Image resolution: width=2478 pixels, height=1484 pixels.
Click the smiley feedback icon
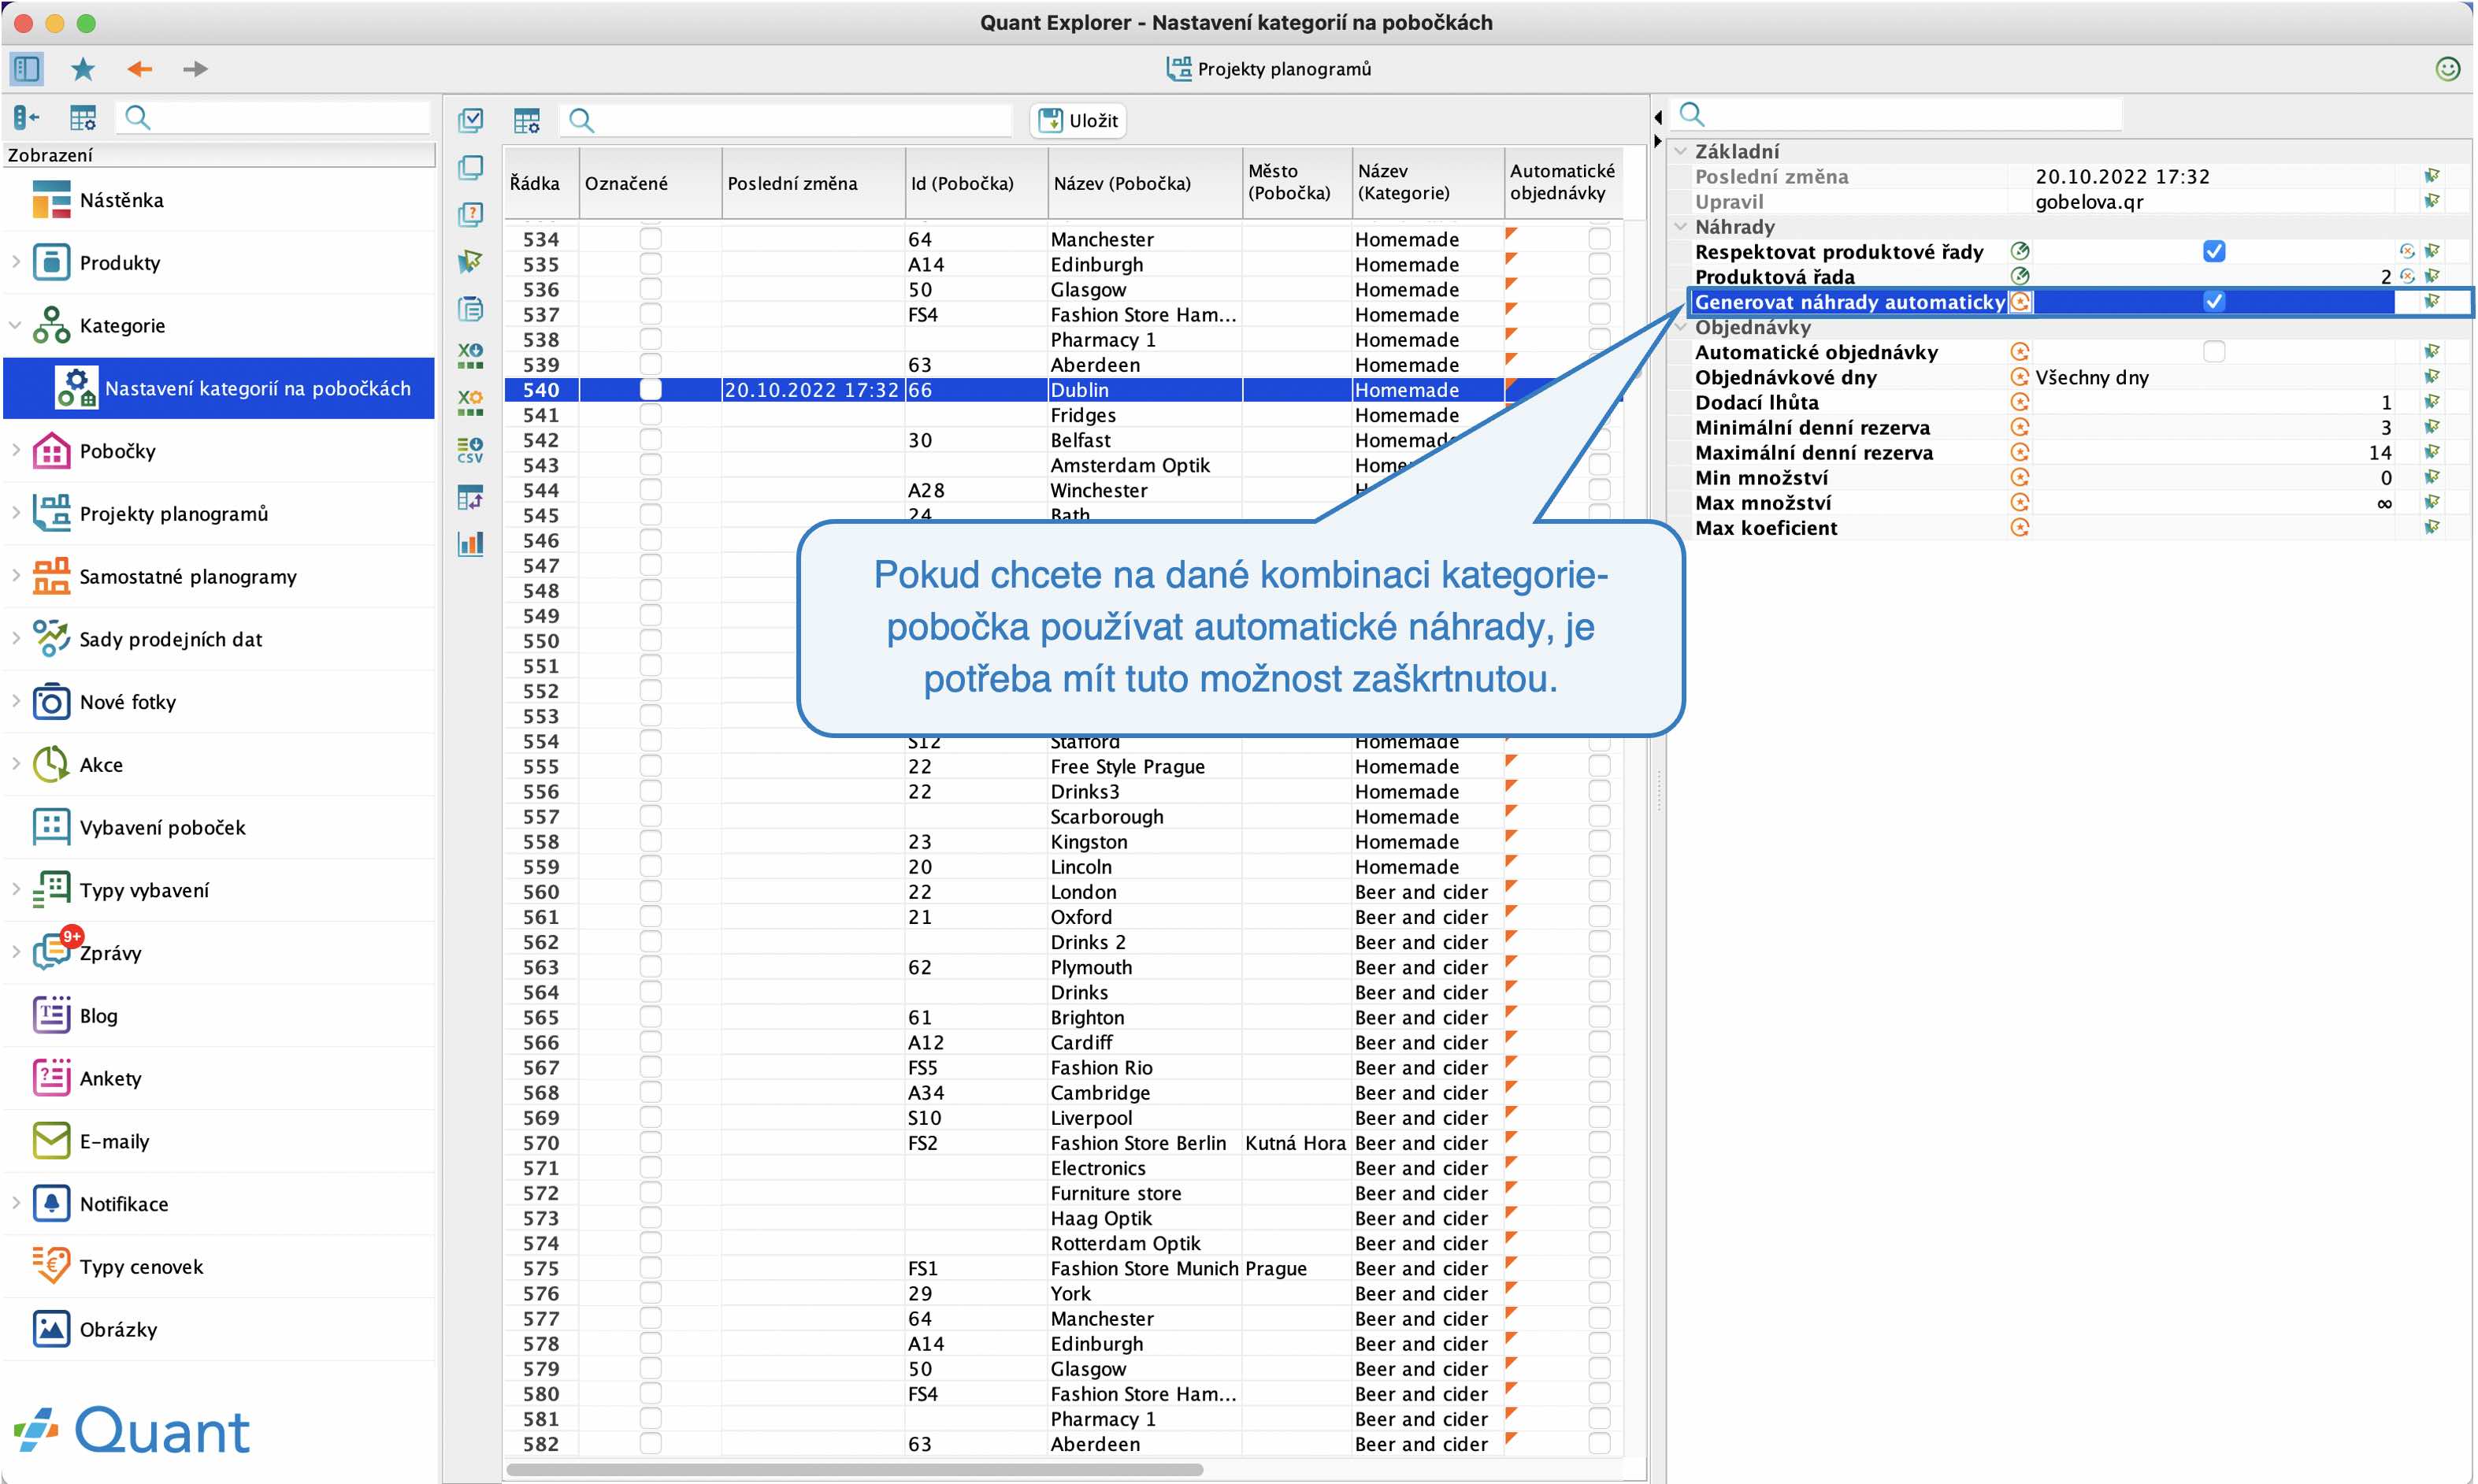2447,69
